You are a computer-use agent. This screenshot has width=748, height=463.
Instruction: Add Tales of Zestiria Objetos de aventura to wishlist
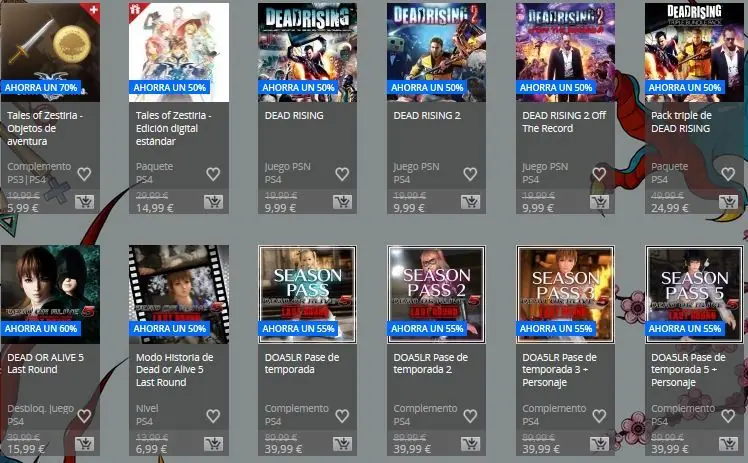point(84,174)
